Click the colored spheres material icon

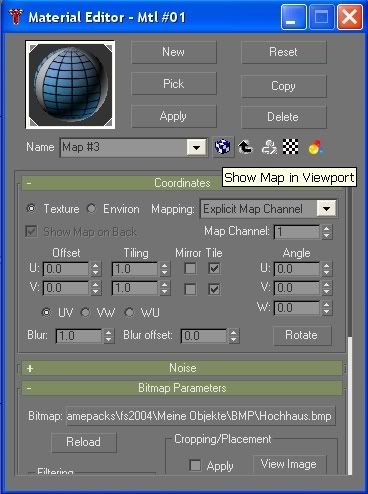click(315, 147)
